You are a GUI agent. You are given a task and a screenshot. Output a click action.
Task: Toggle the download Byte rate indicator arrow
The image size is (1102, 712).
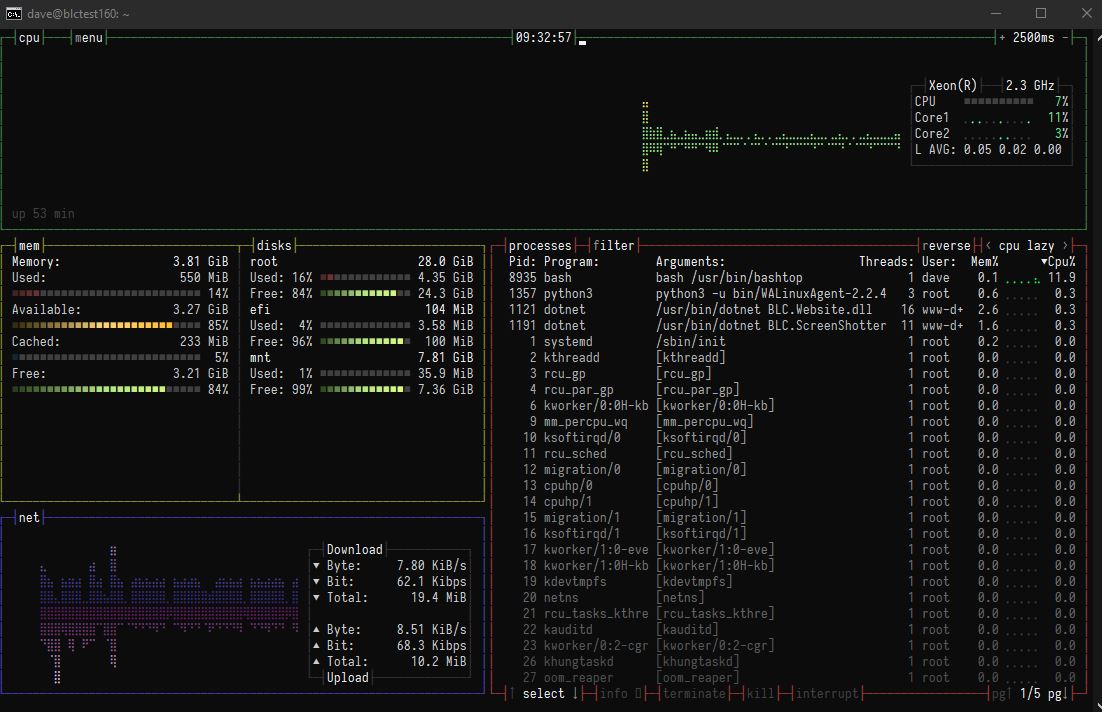coord(316,565)
